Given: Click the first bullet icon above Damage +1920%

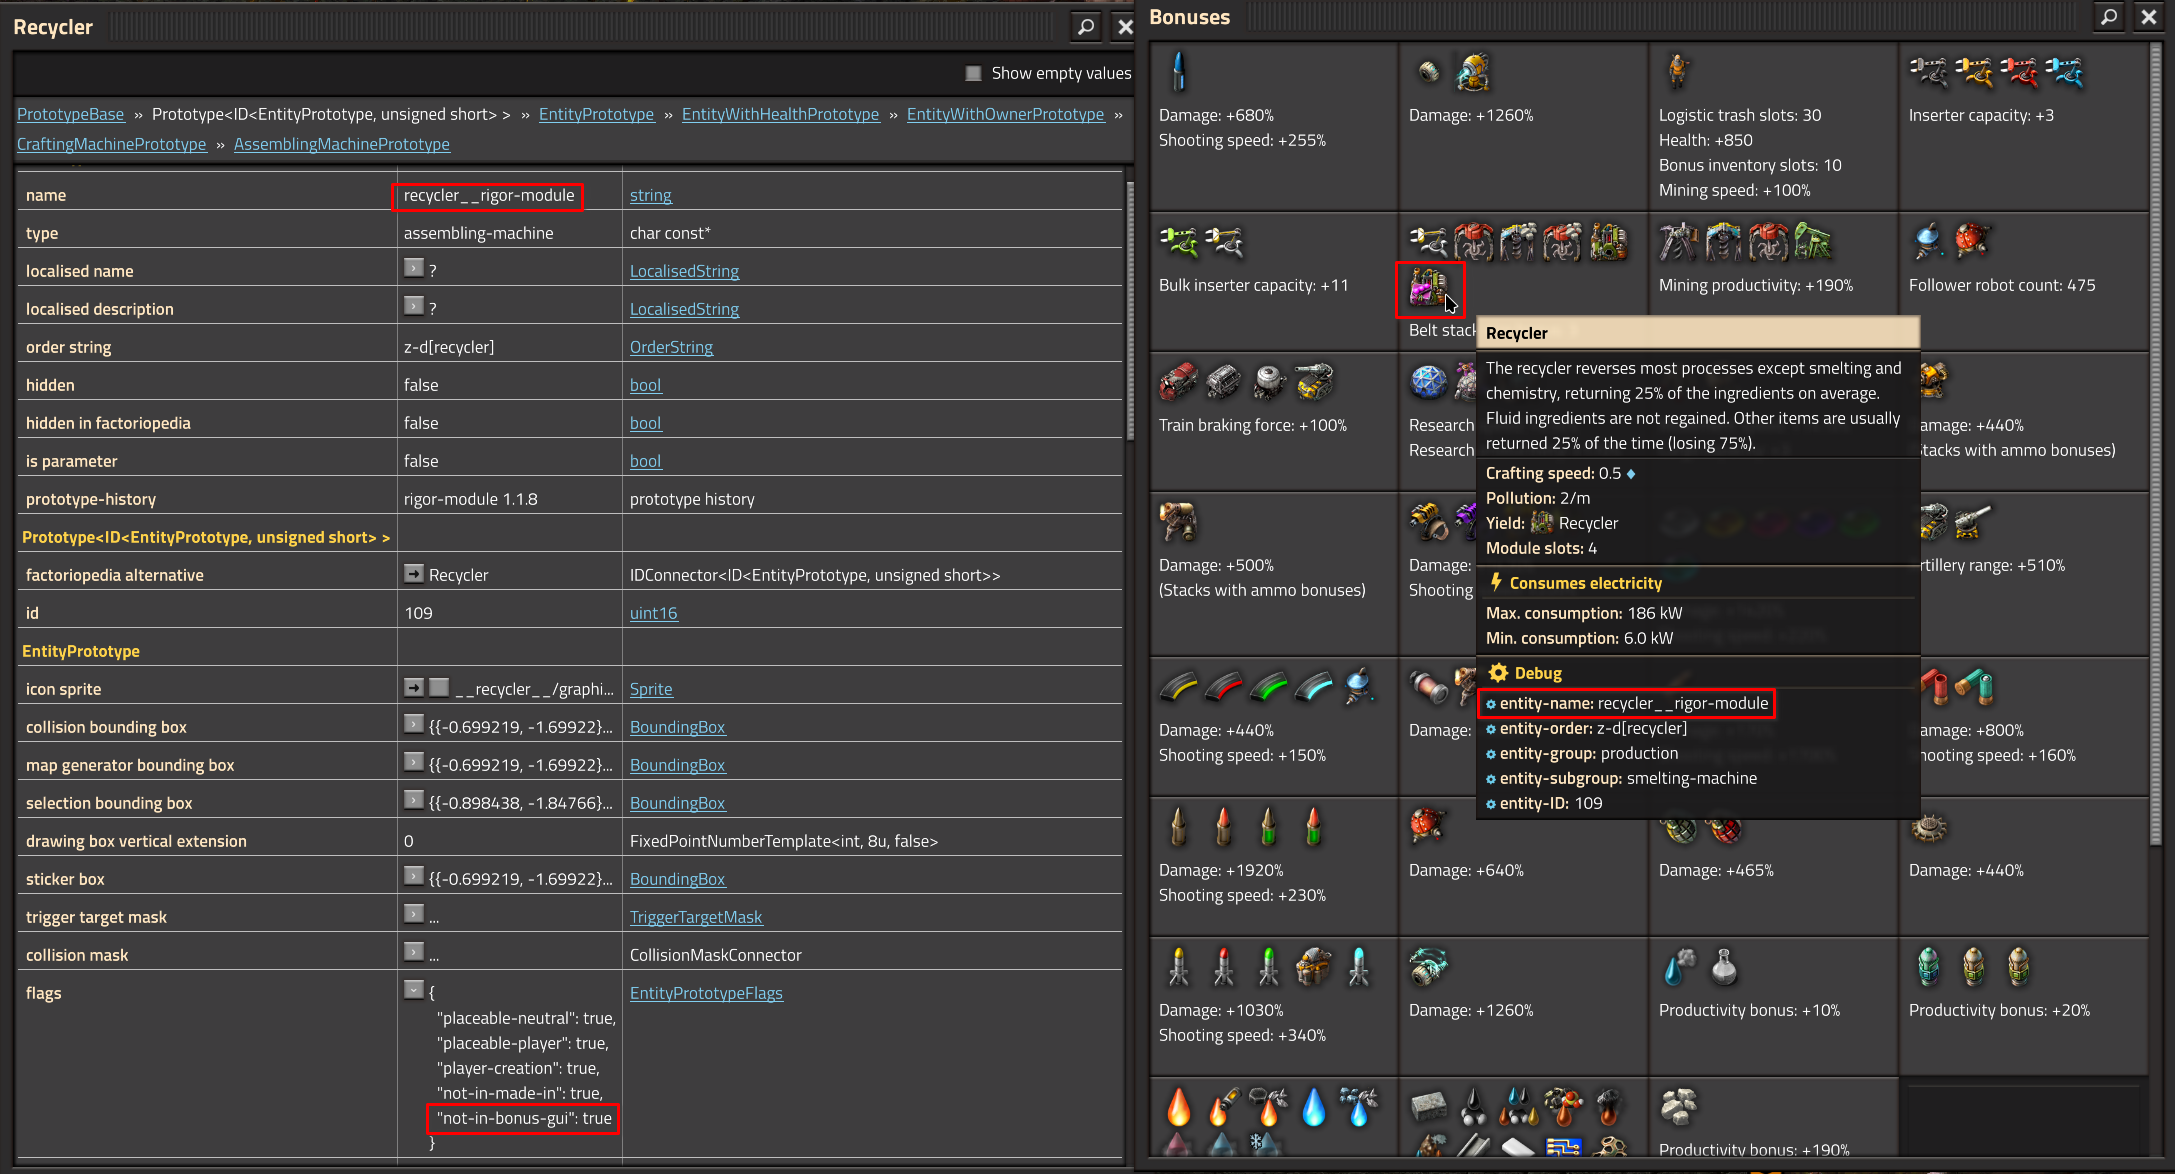Looking at the screenshot, I should 1179,827.
